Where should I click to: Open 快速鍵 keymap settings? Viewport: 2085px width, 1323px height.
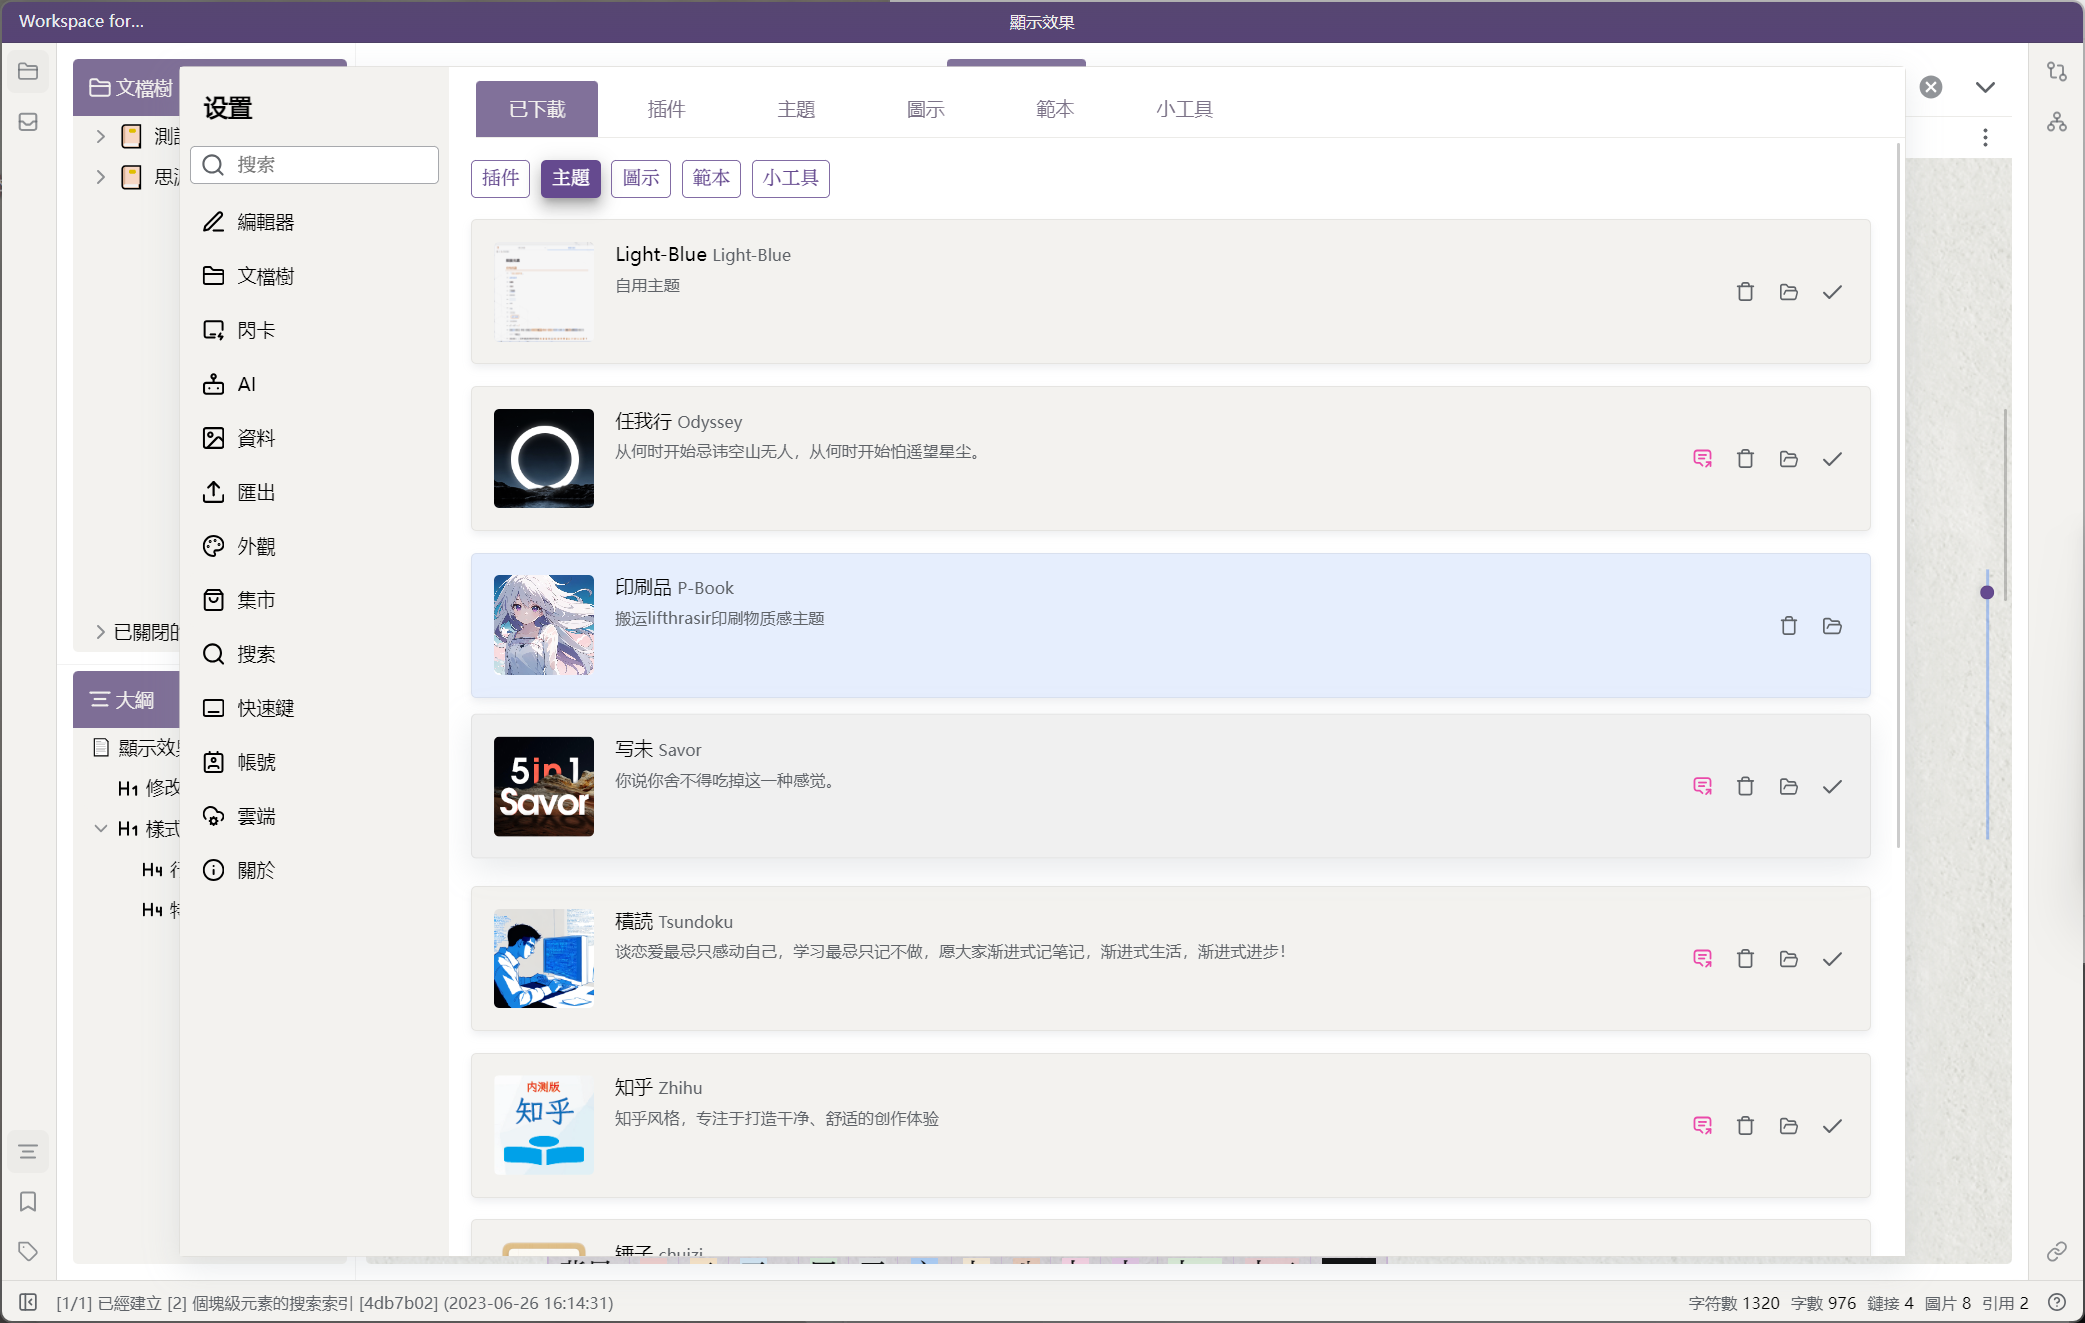click(265, 708)
